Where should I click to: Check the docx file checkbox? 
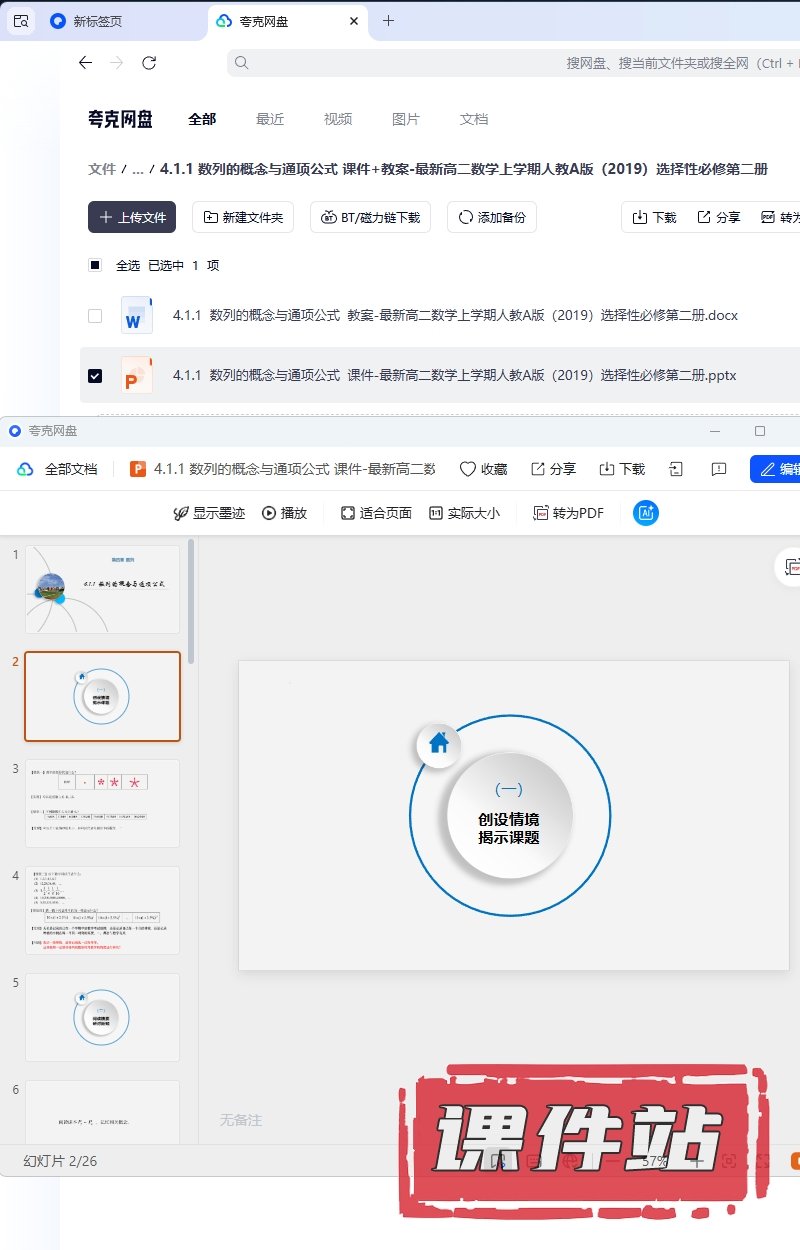point(95,316)
